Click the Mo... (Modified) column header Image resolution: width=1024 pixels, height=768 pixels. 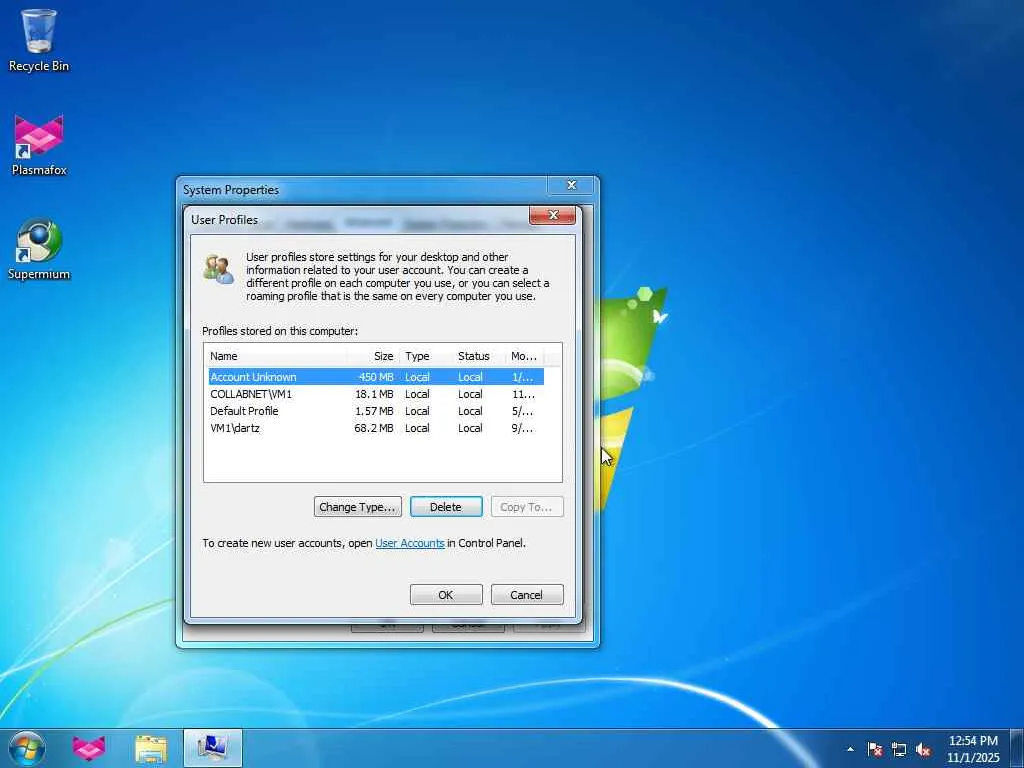click(524, 356)
